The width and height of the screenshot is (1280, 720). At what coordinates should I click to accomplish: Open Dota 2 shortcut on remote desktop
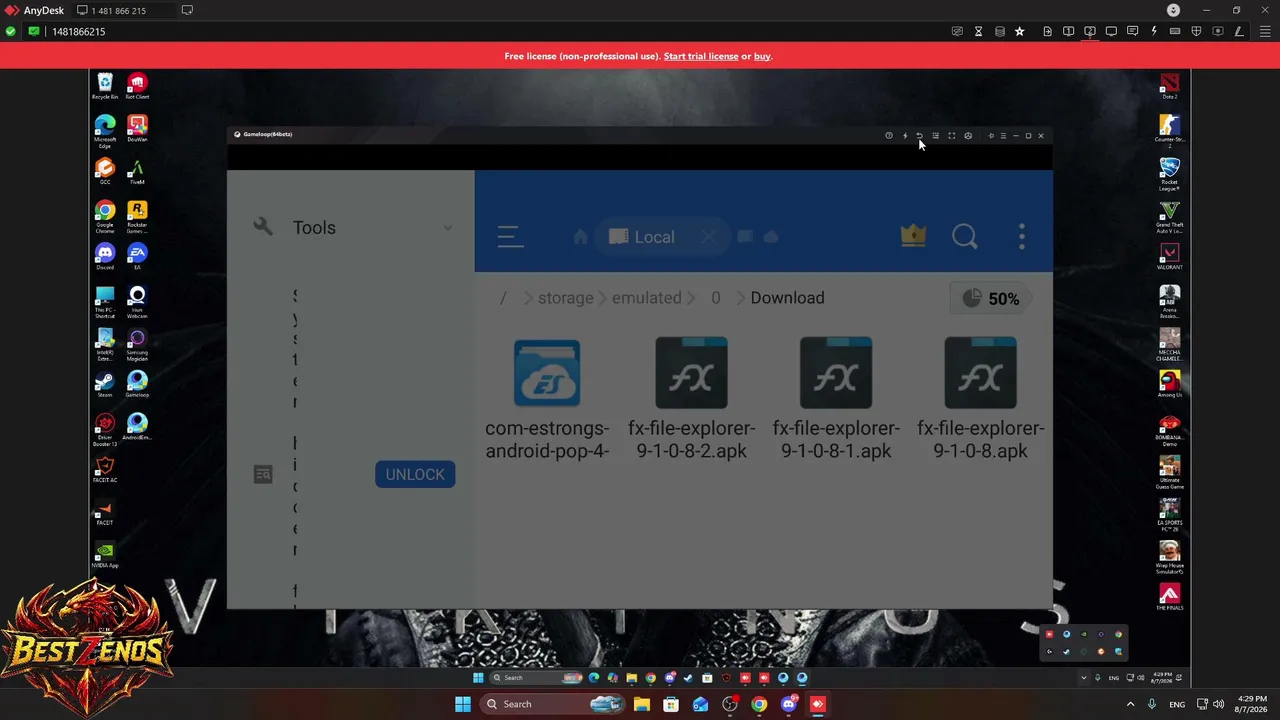tap(1169, 86)
